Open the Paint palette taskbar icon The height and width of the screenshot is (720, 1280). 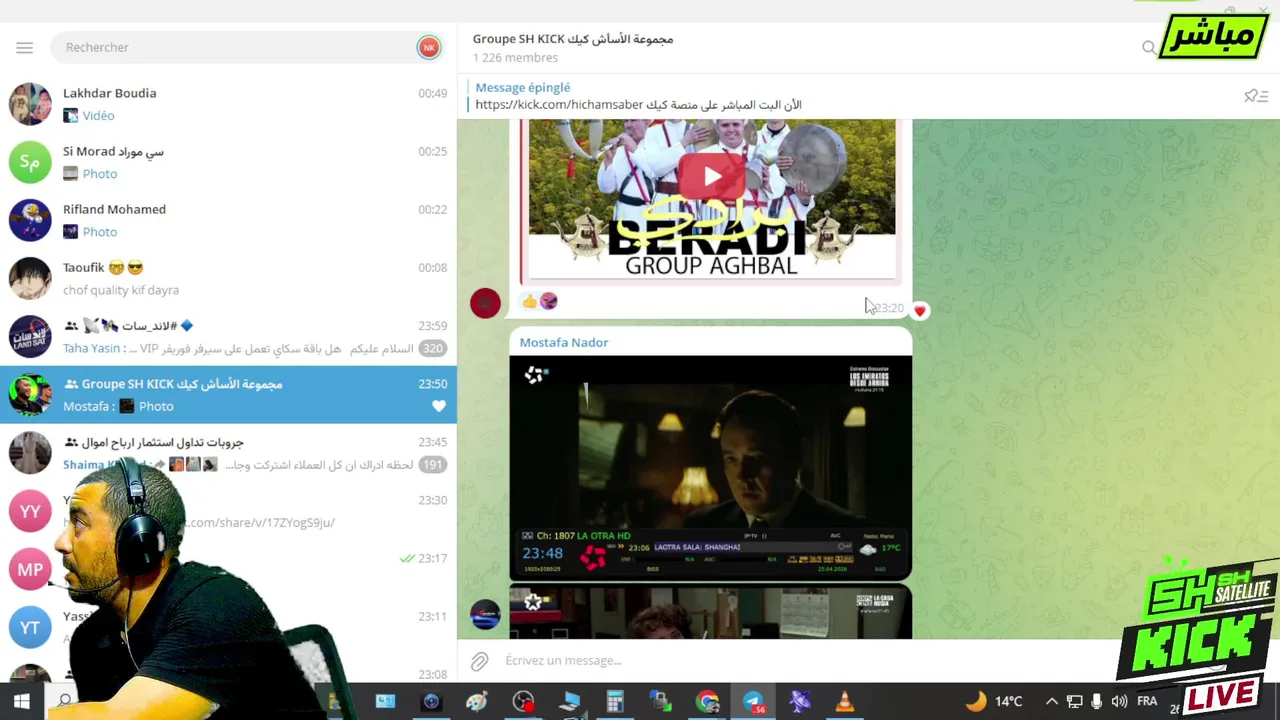477,701
